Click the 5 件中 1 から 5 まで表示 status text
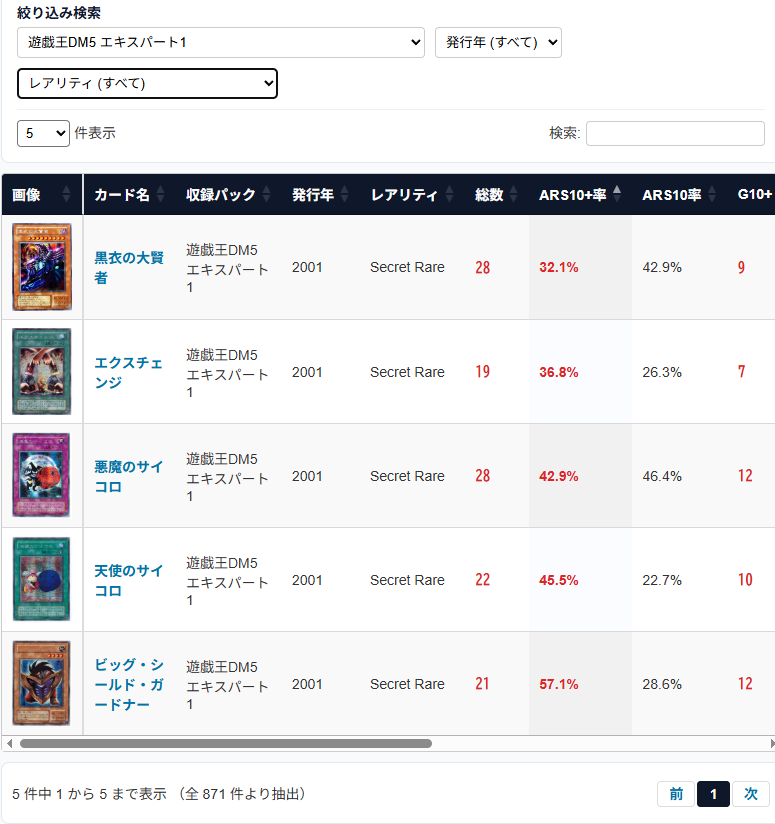 (x=89, y=794)
